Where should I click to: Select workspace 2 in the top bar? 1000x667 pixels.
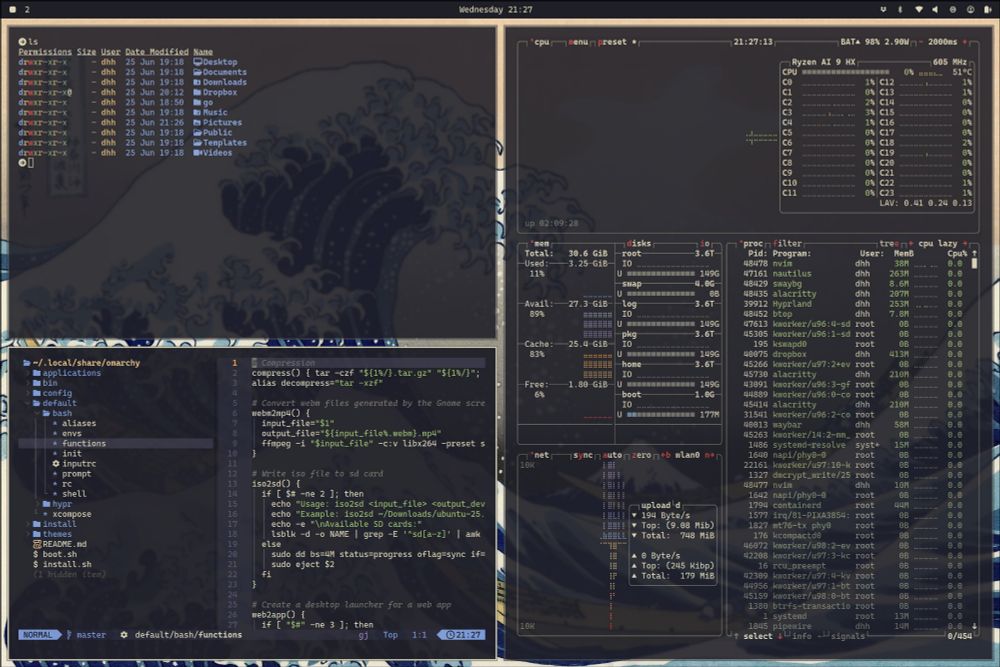pos(27,10)
